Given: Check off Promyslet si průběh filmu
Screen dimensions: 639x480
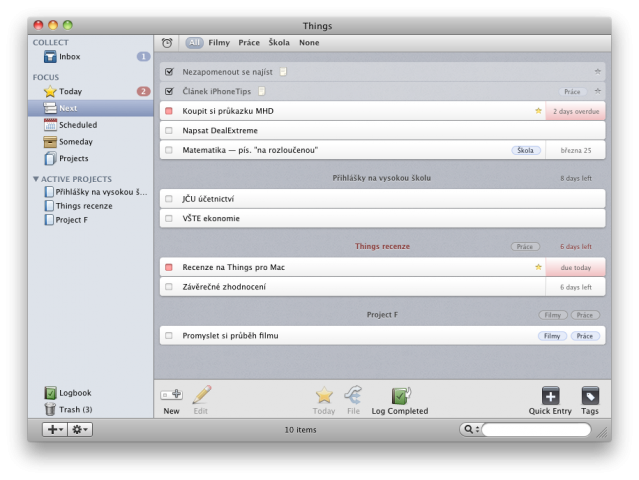Looking at the screenshot, I should click(169, 336).
